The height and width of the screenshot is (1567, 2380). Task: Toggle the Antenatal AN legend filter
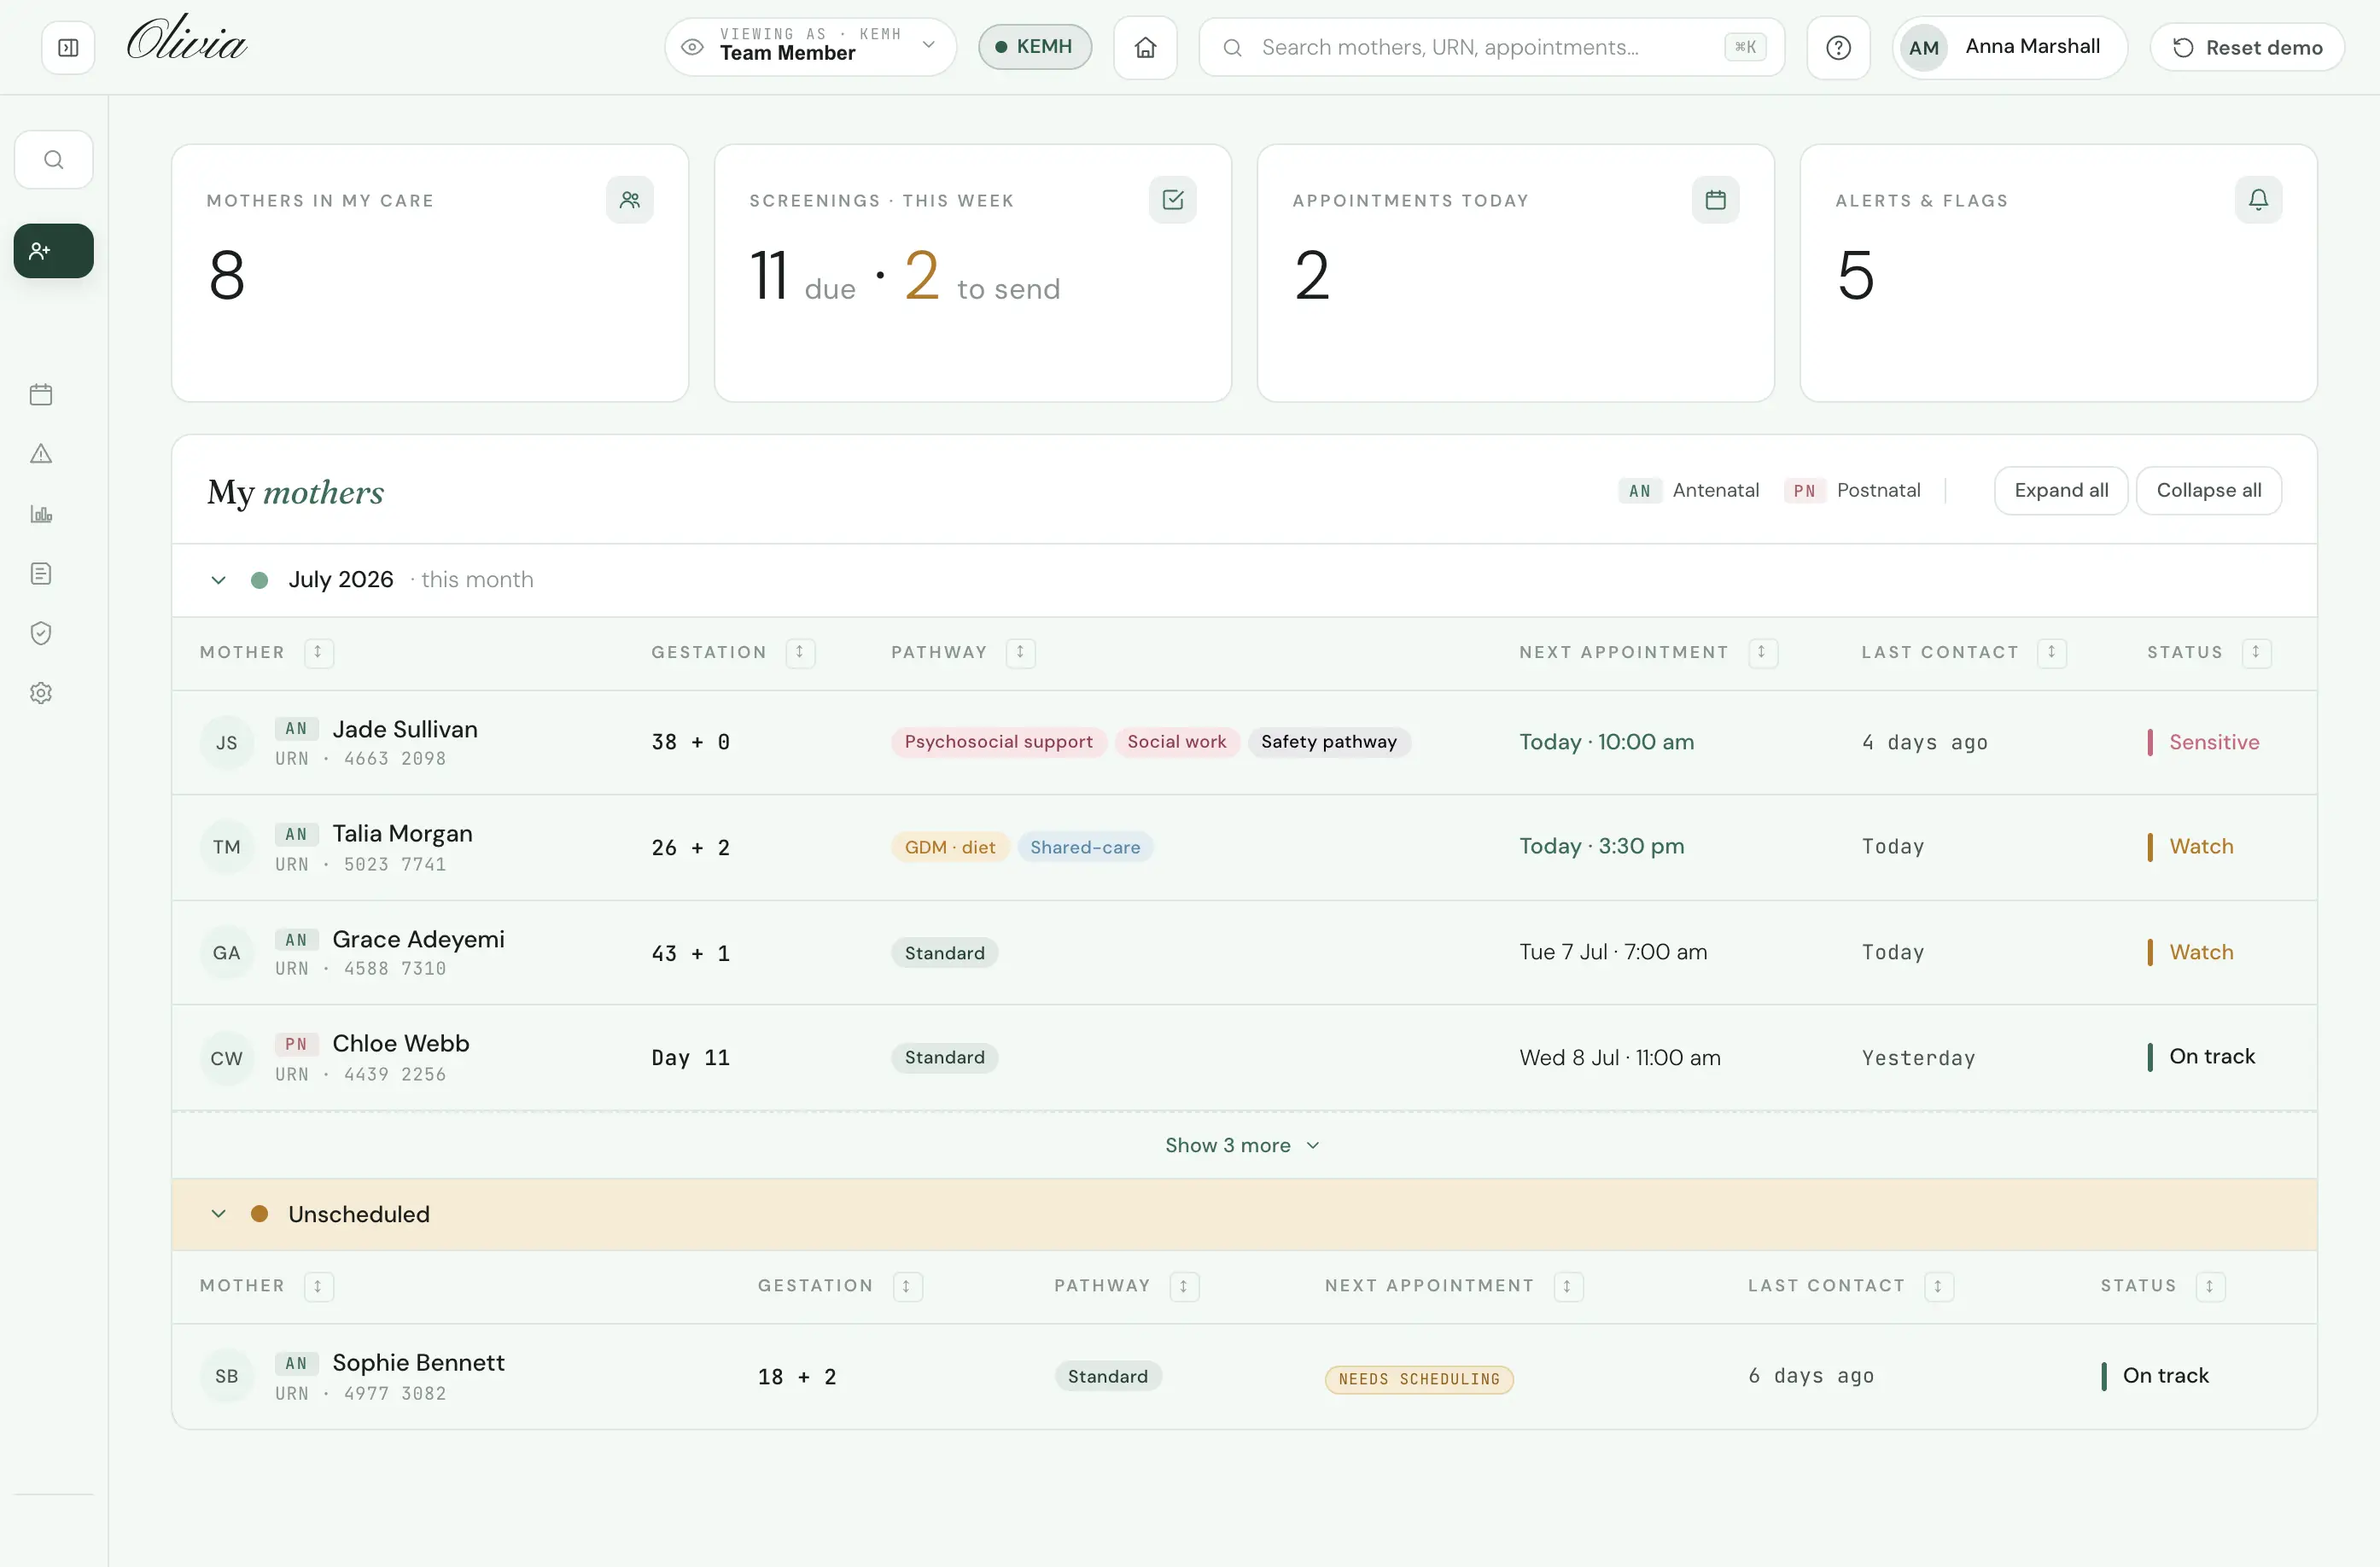tap(1688, 490)
